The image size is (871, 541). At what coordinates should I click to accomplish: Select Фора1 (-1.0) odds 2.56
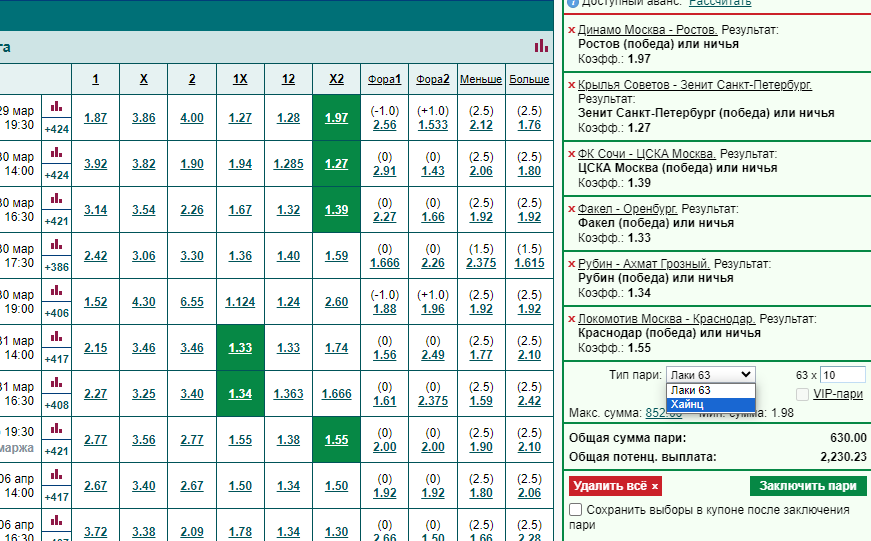coord(384,125)
